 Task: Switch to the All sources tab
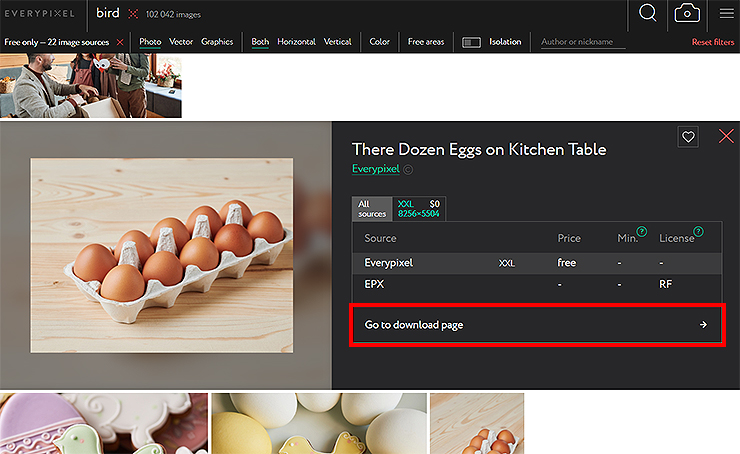(372, 209)
